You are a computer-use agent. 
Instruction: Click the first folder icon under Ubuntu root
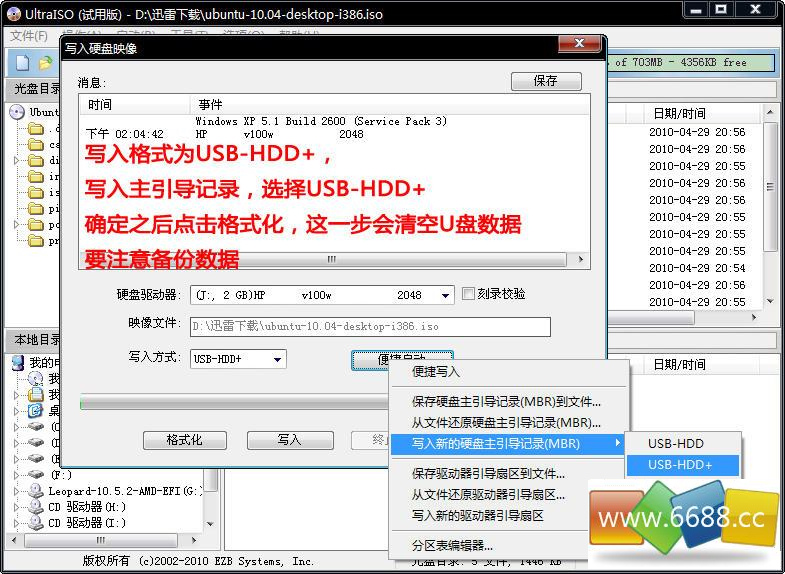pos(36,129)
